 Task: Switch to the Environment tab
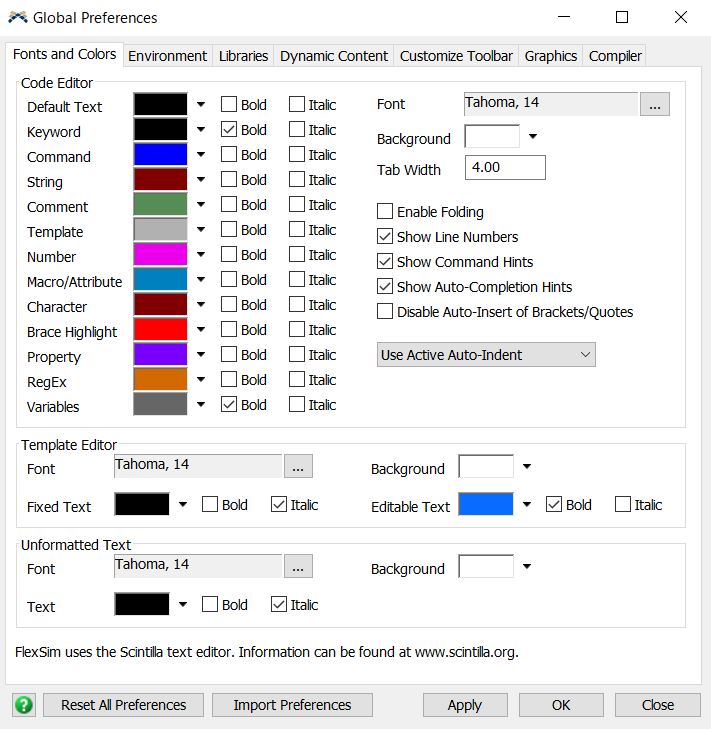167,56
